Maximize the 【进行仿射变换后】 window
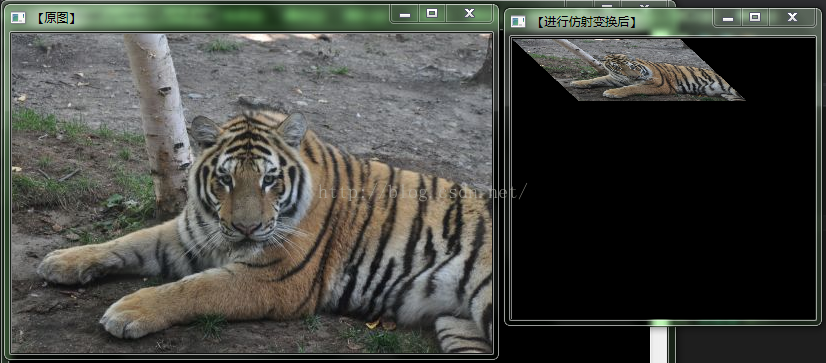The image size is (826, 363). pos(755,17)
